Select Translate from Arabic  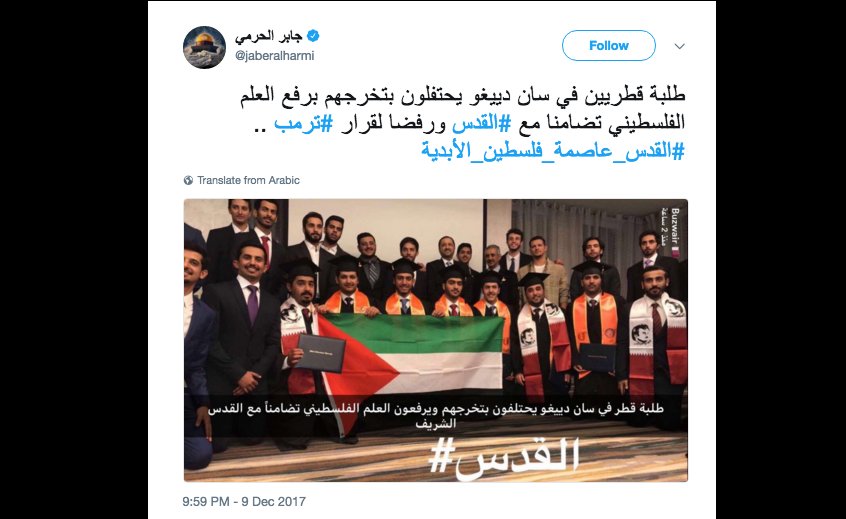248,180
